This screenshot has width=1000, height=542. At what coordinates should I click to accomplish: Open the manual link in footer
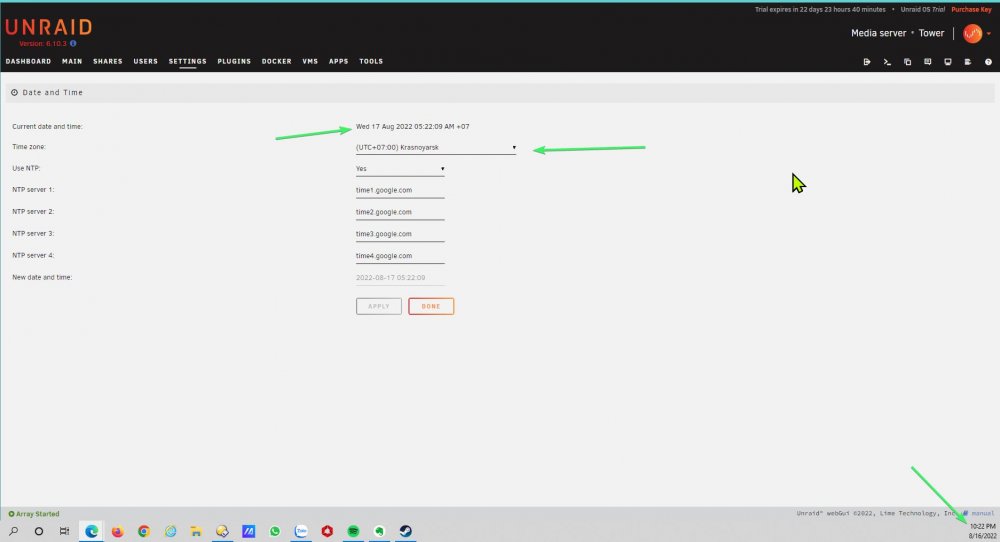[x=982, y=513]
